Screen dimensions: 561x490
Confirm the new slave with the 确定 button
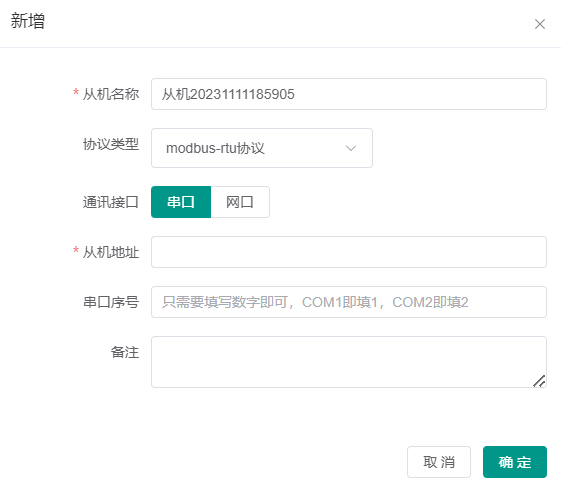(515, 462)
